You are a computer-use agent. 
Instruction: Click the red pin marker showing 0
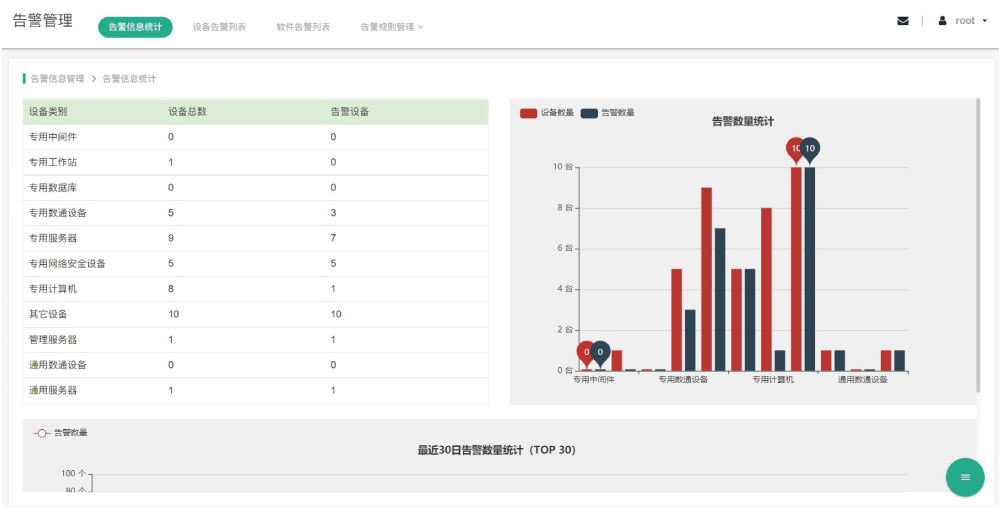click(586, 352)
